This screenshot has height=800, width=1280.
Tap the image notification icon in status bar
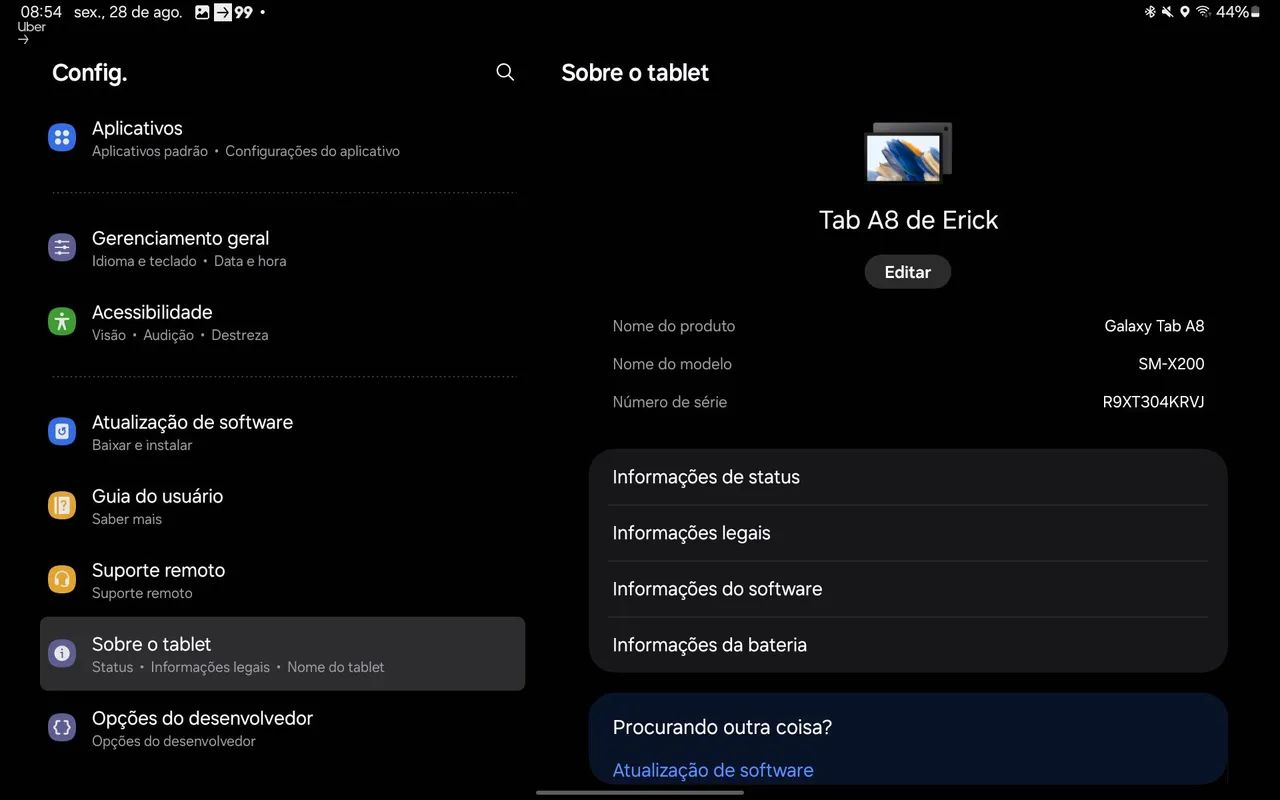[x=202, y=12]
